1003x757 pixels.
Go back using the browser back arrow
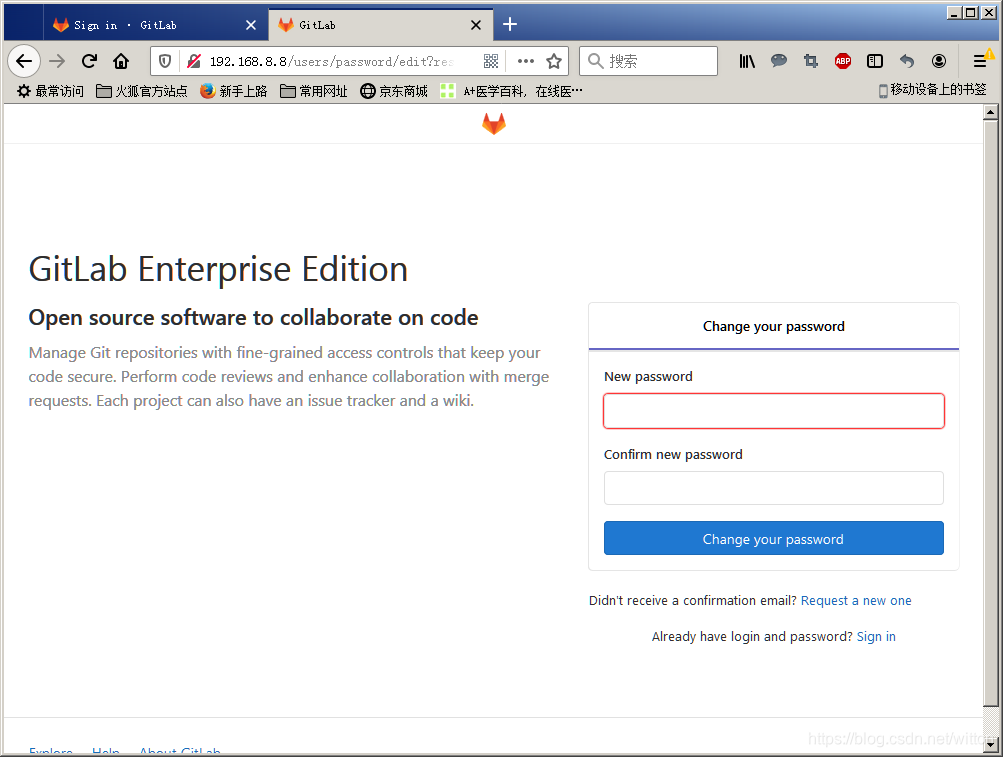[x=24, y=61]
